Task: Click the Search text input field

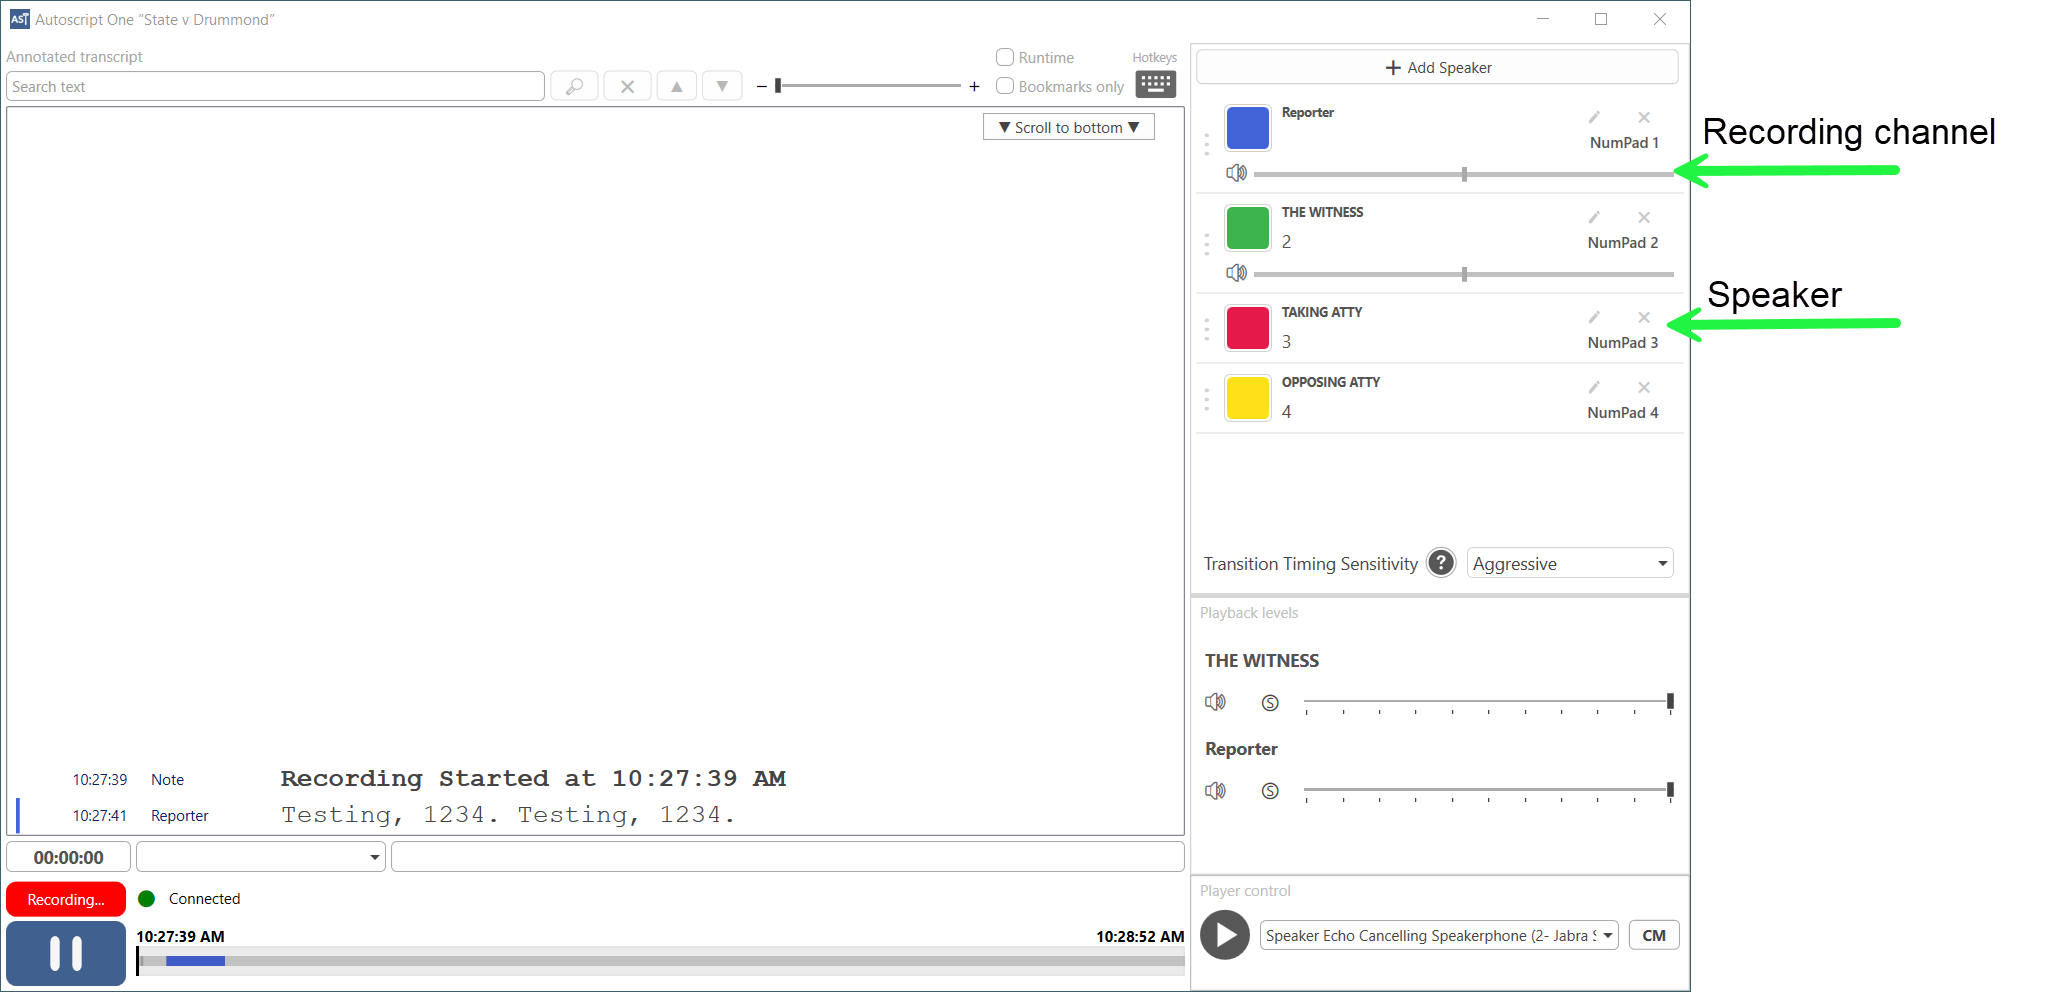Action: click(x=275, y=87)
